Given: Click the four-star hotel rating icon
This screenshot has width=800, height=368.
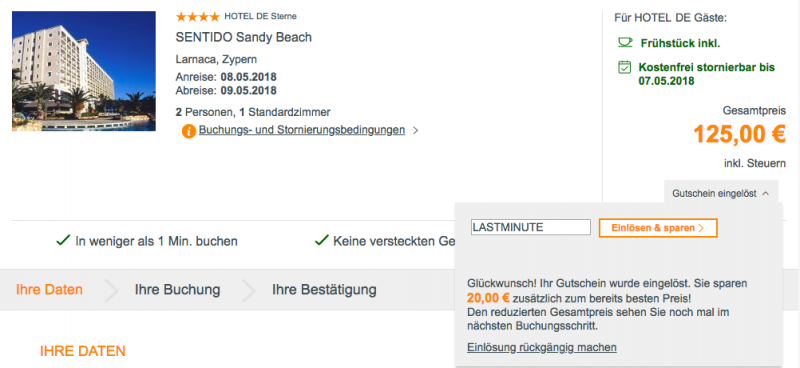Looking at the screenshot, I should pos(197,17).
